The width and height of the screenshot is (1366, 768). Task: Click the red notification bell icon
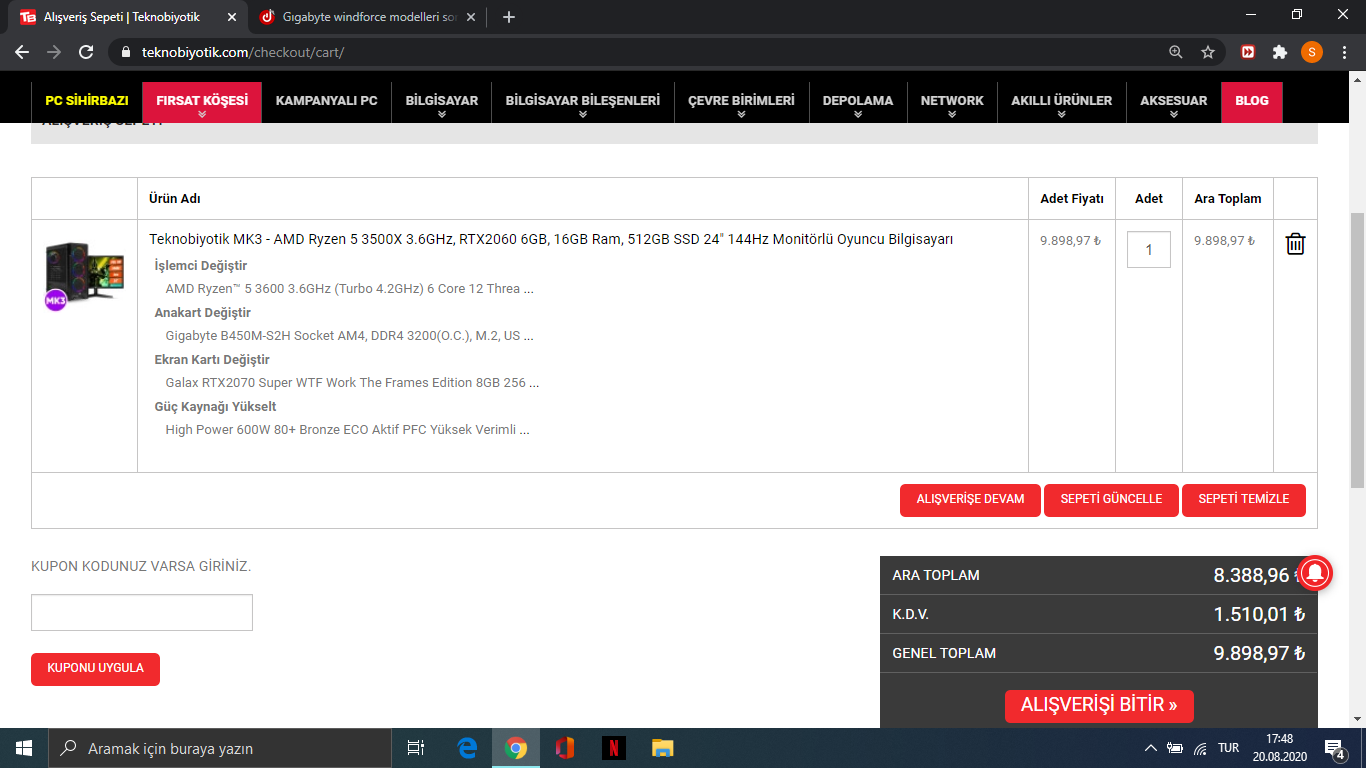1316,571
